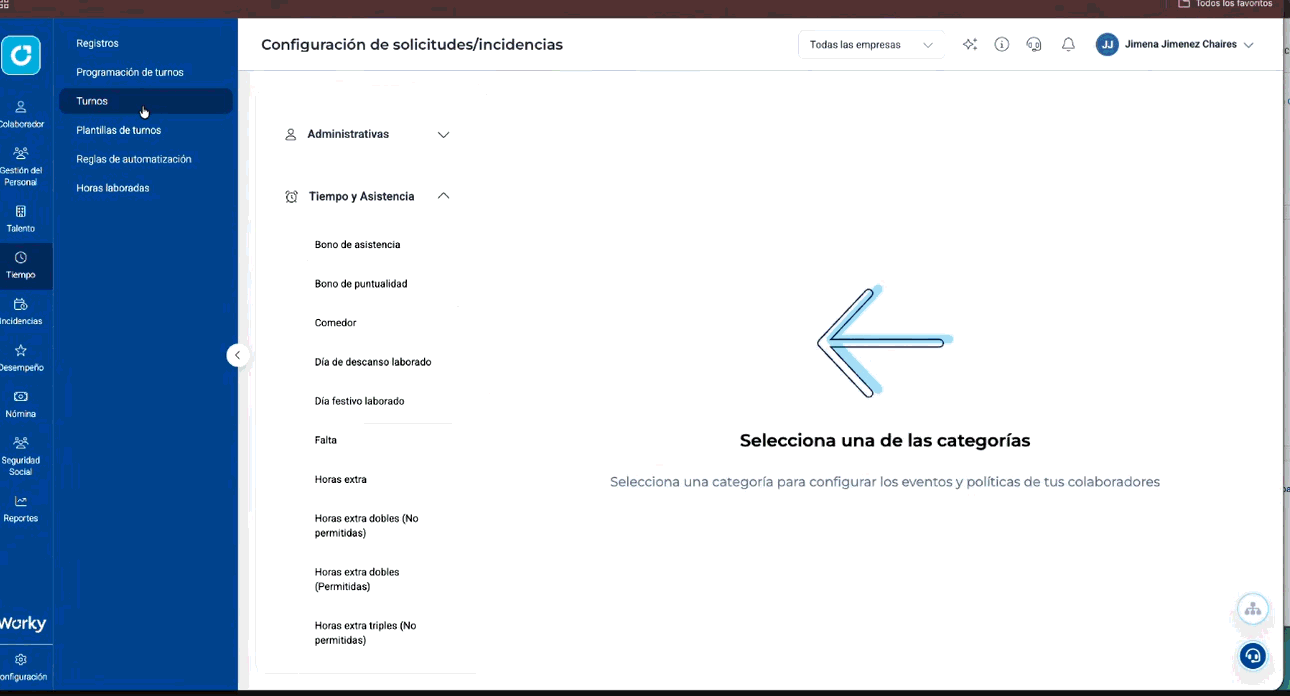
Task: Open the org chart floating button
Action: 1252,609
